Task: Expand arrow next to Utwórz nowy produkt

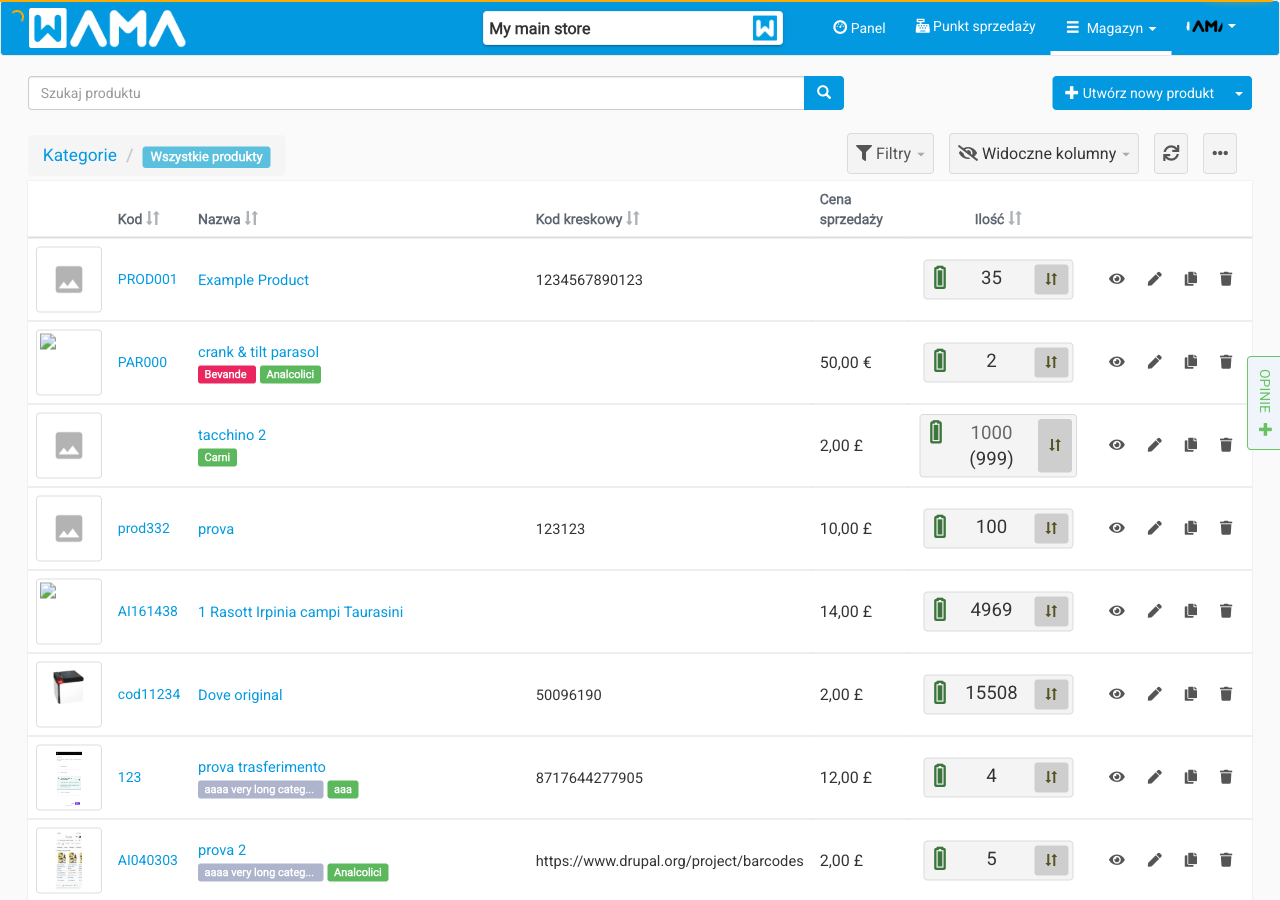Action: 1239,93
